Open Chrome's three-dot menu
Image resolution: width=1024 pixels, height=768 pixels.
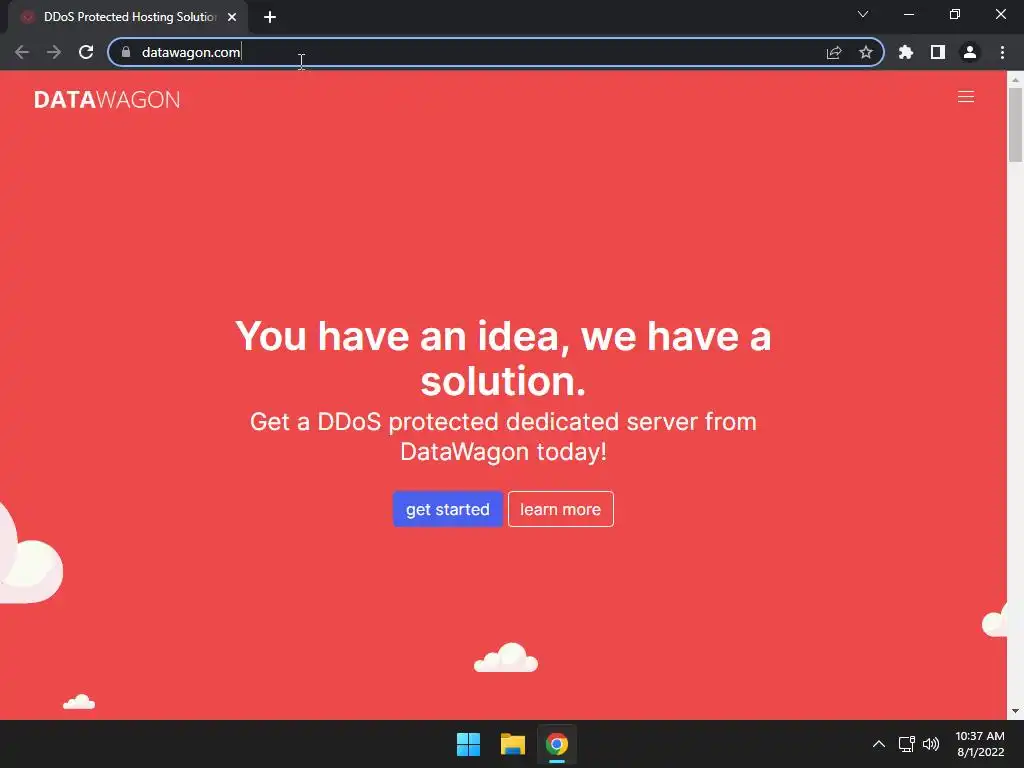[1002, 52]
